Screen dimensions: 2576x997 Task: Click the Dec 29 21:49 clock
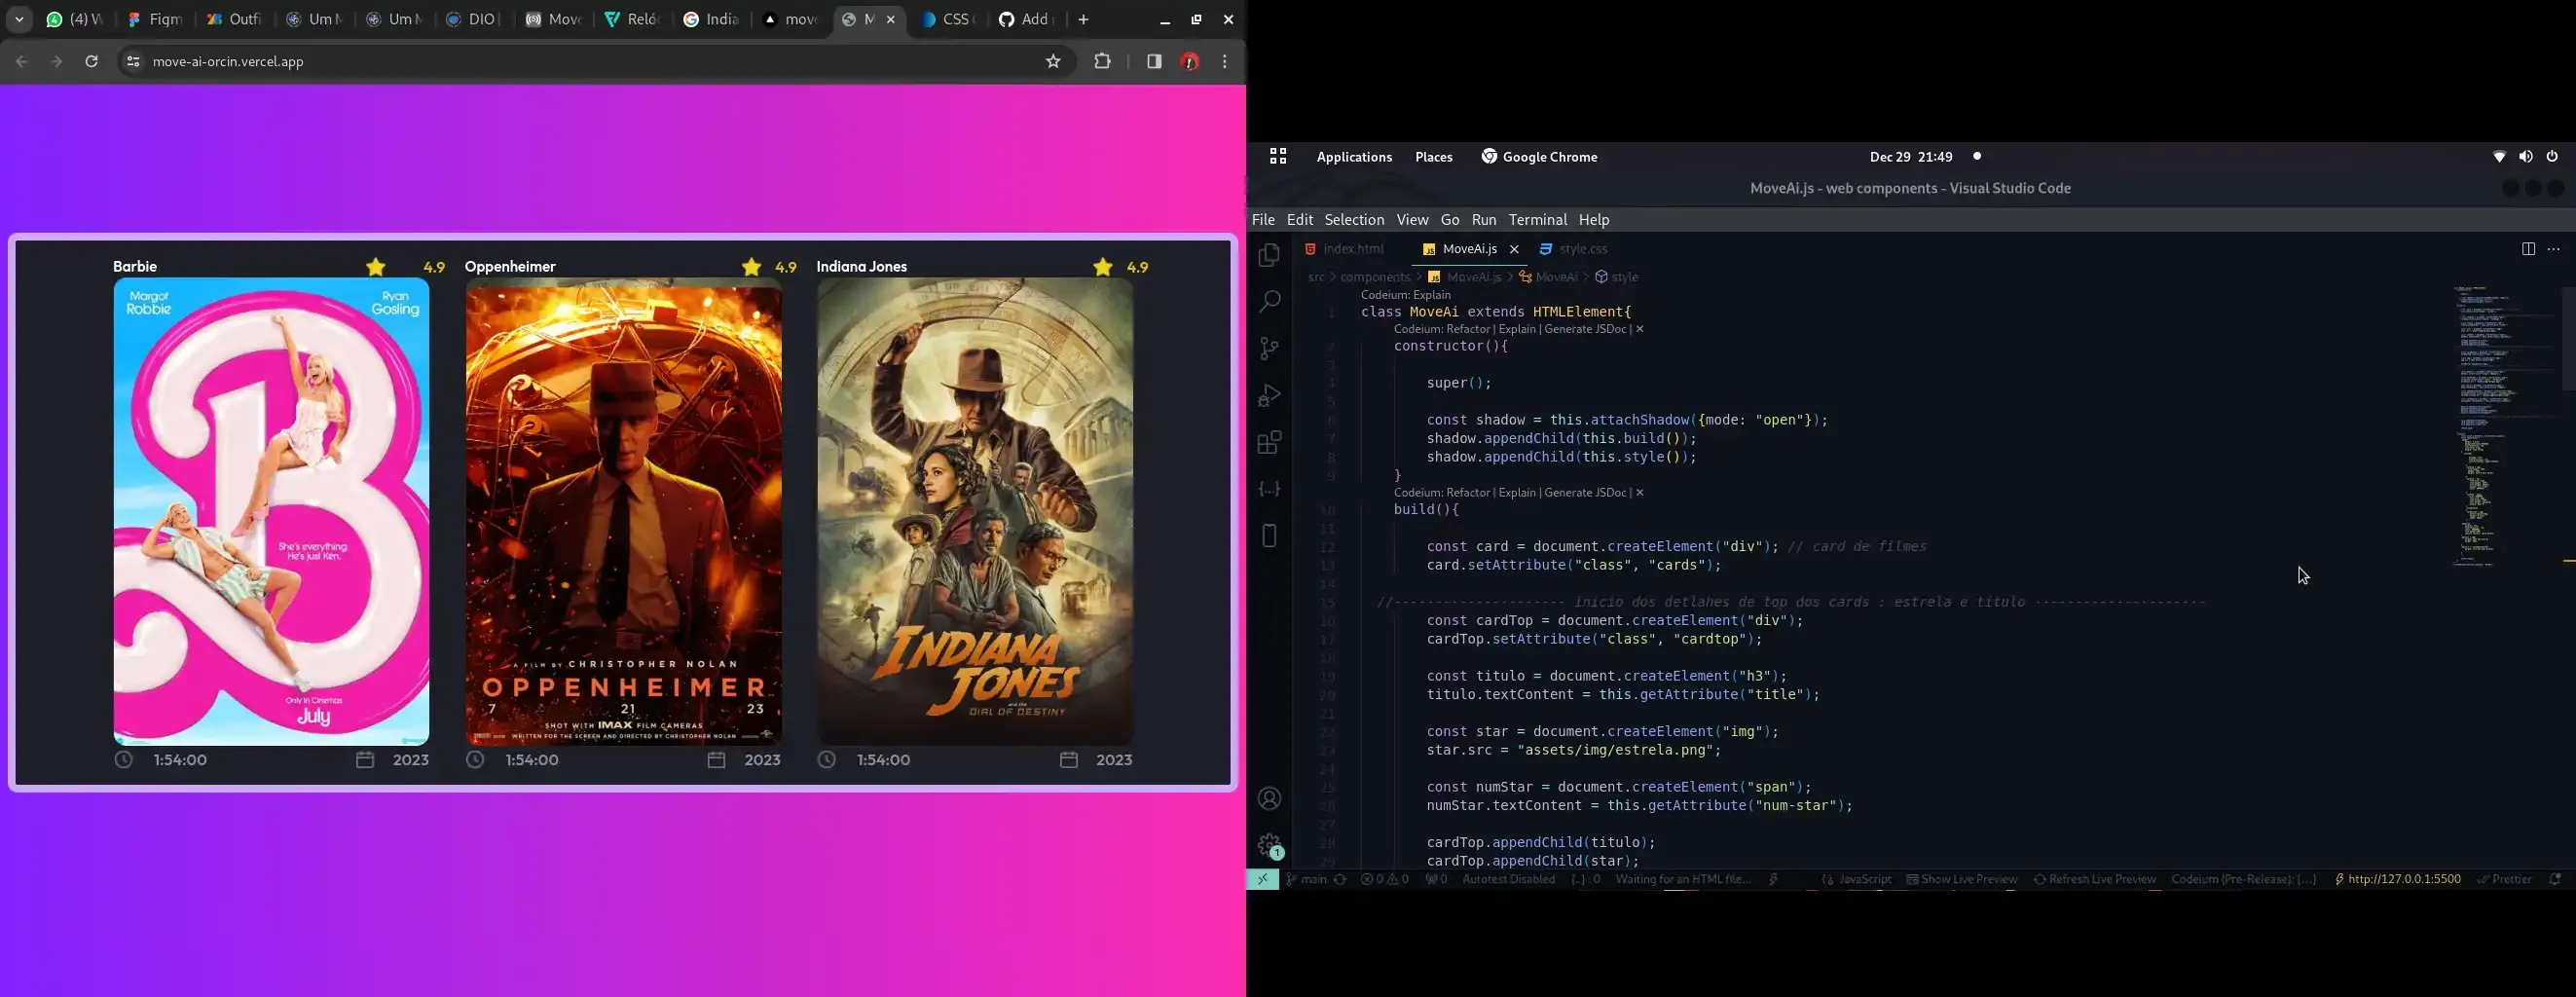pyautogui.click(x=1910, y=157)
